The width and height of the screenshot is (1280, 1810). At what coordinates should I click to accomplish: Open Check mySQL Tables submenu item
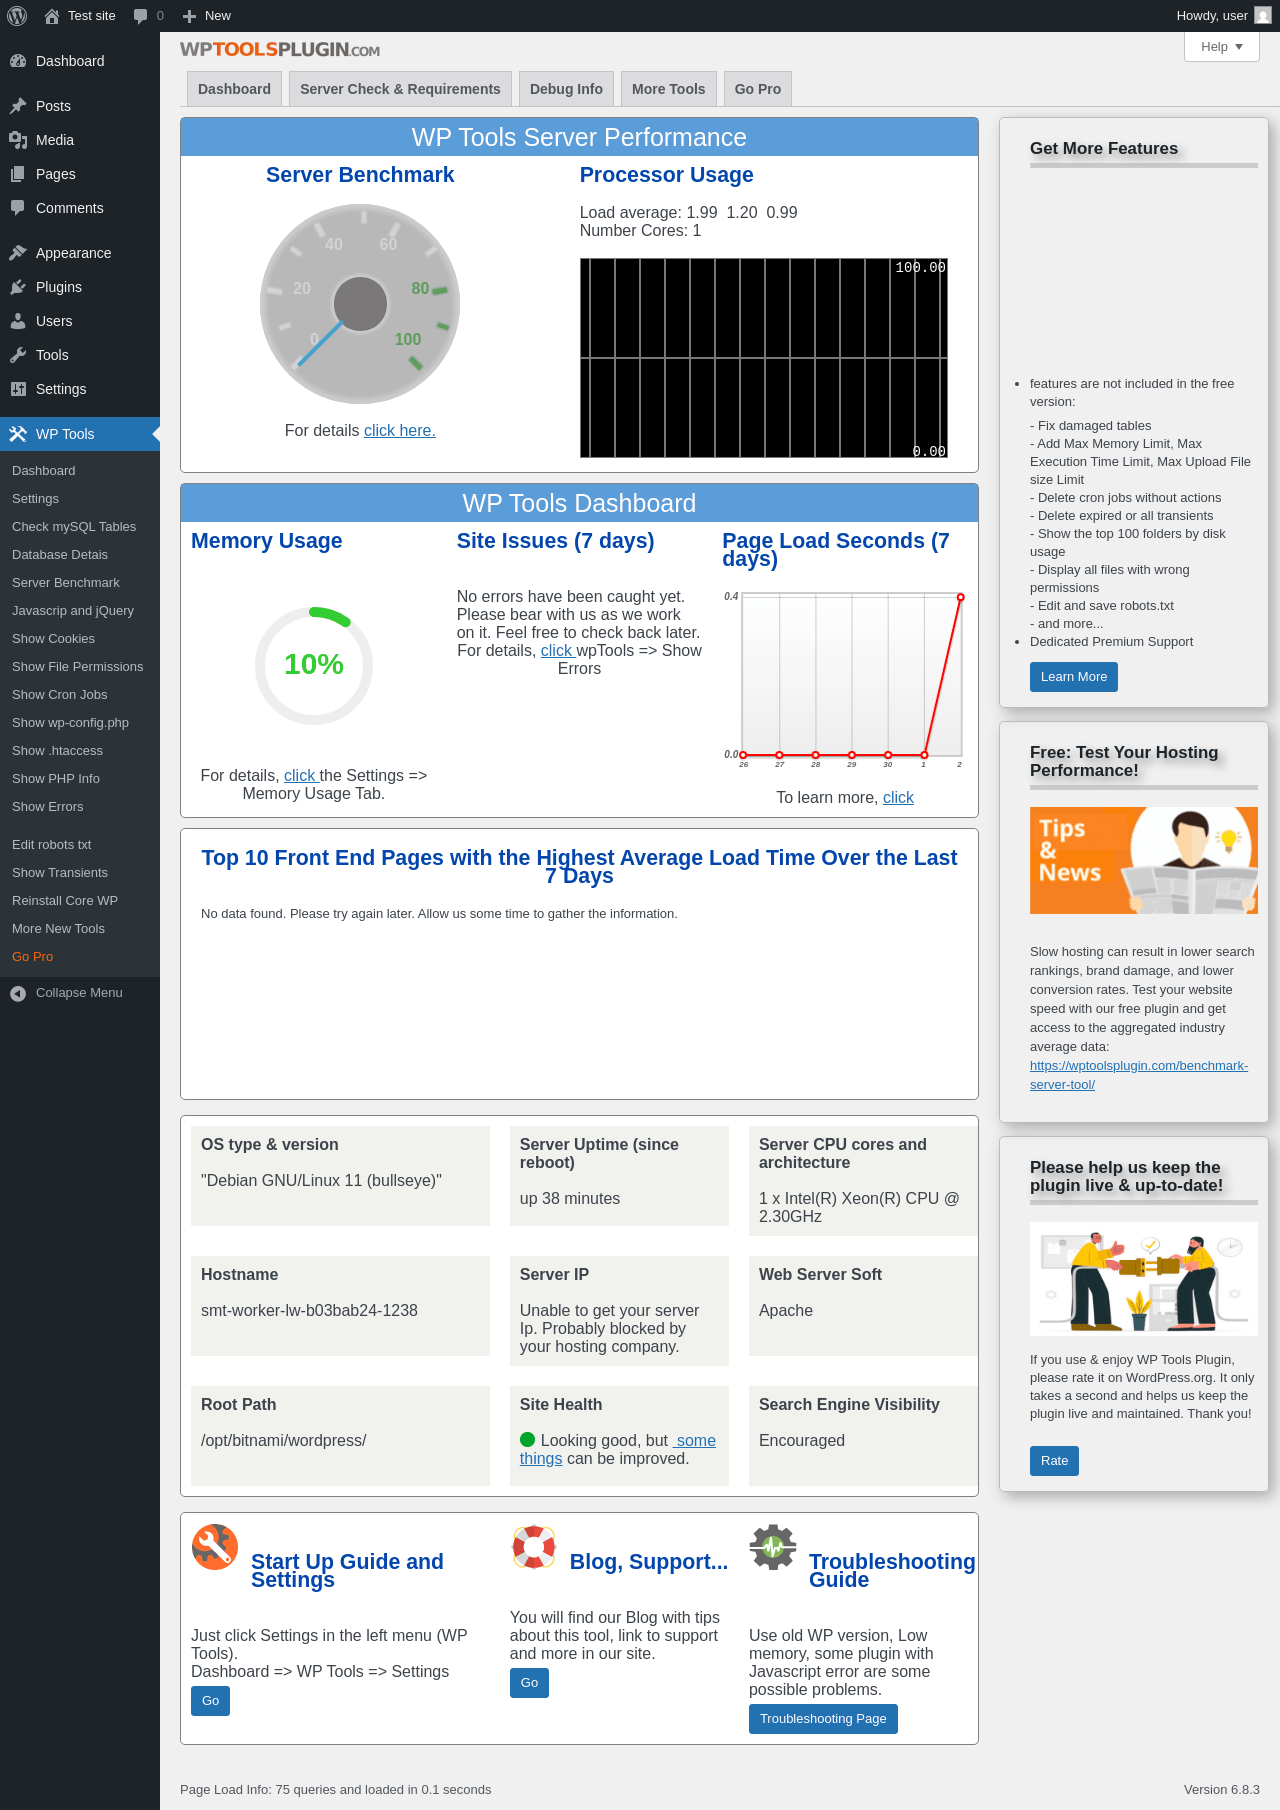click(80, 527)
